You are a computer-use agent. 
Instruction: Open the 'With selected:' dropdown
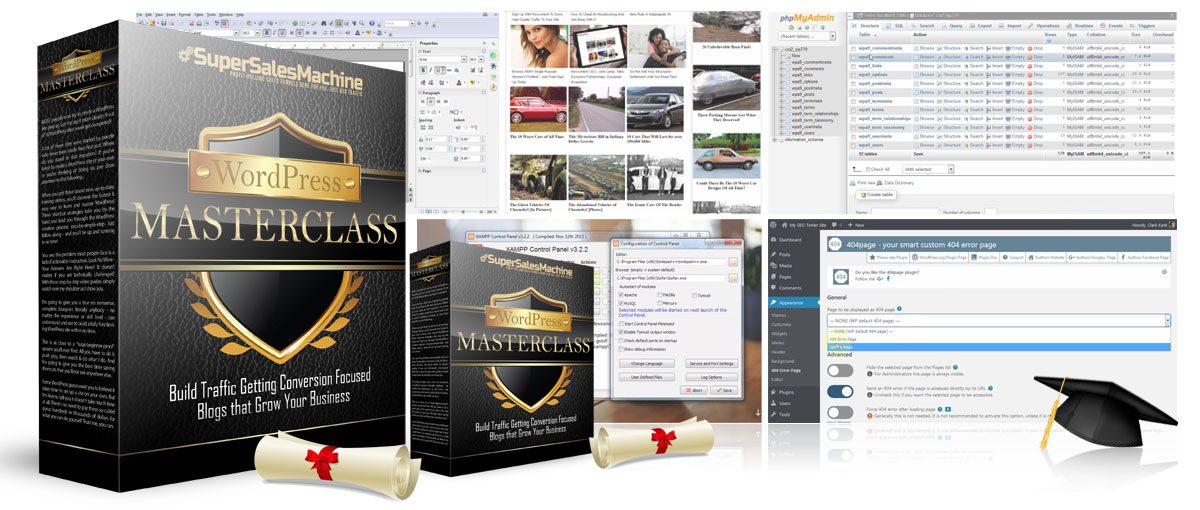(928, 169)
